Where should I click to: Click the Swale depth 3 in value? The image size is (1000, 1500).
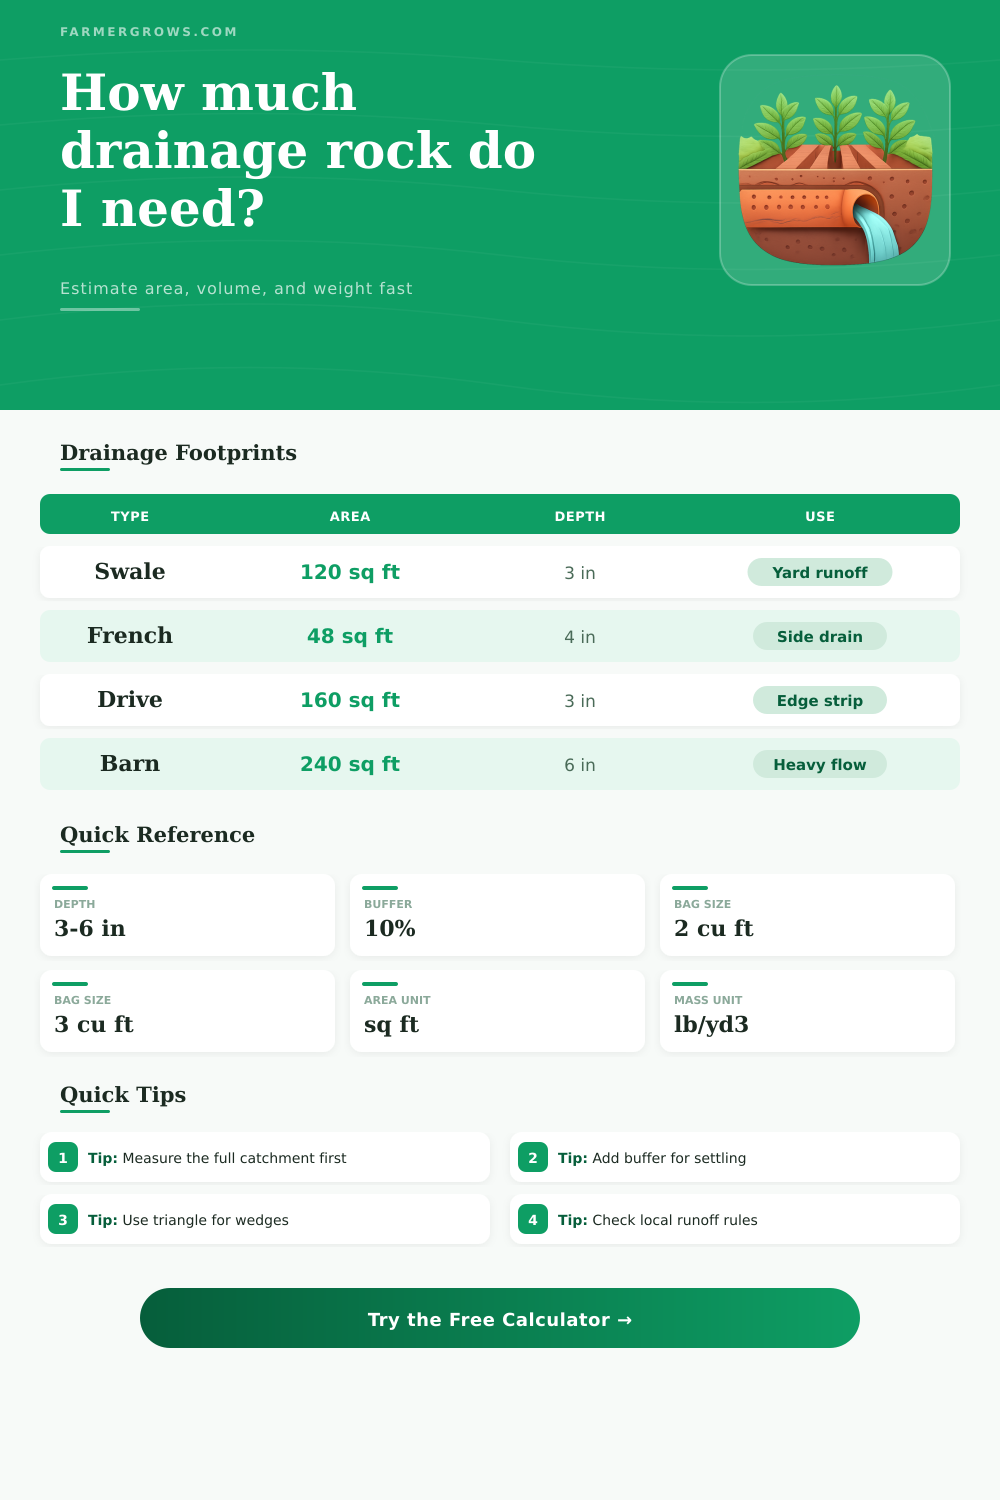[x=580, y=573]
